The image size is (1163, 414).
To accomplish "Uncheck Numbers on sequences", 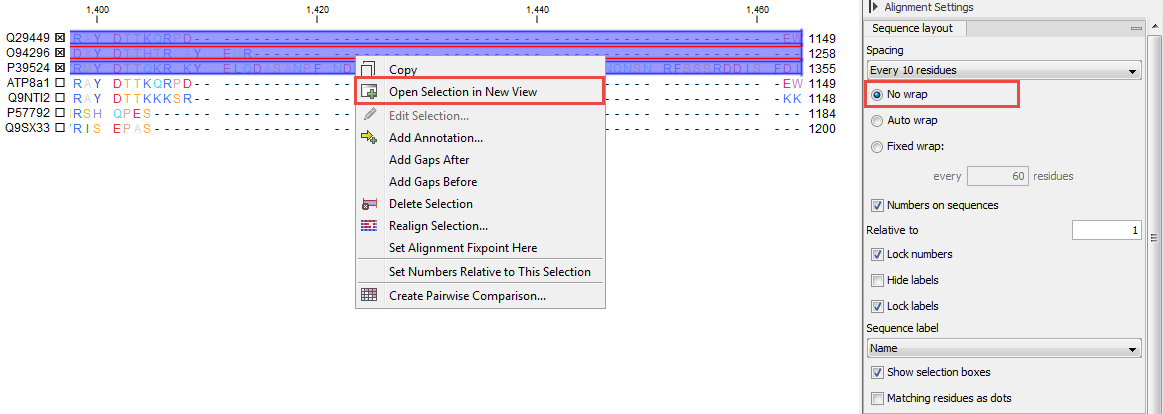I will pyautogui.click(x=877, y=206).
